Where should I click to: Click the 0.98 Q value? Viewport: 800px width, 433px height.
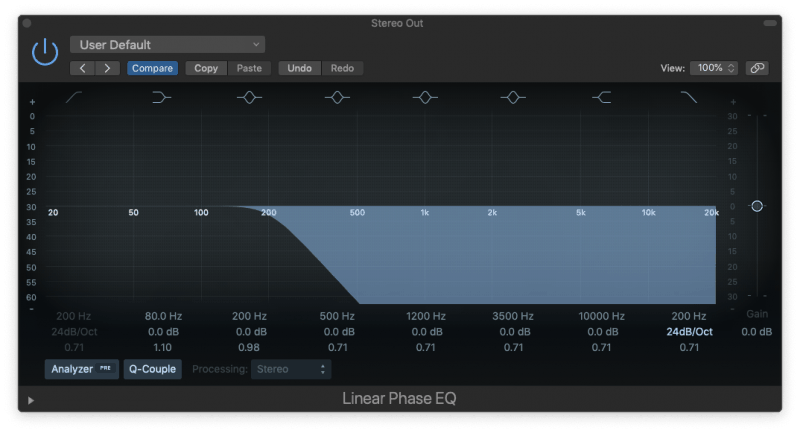coord(249,347)
